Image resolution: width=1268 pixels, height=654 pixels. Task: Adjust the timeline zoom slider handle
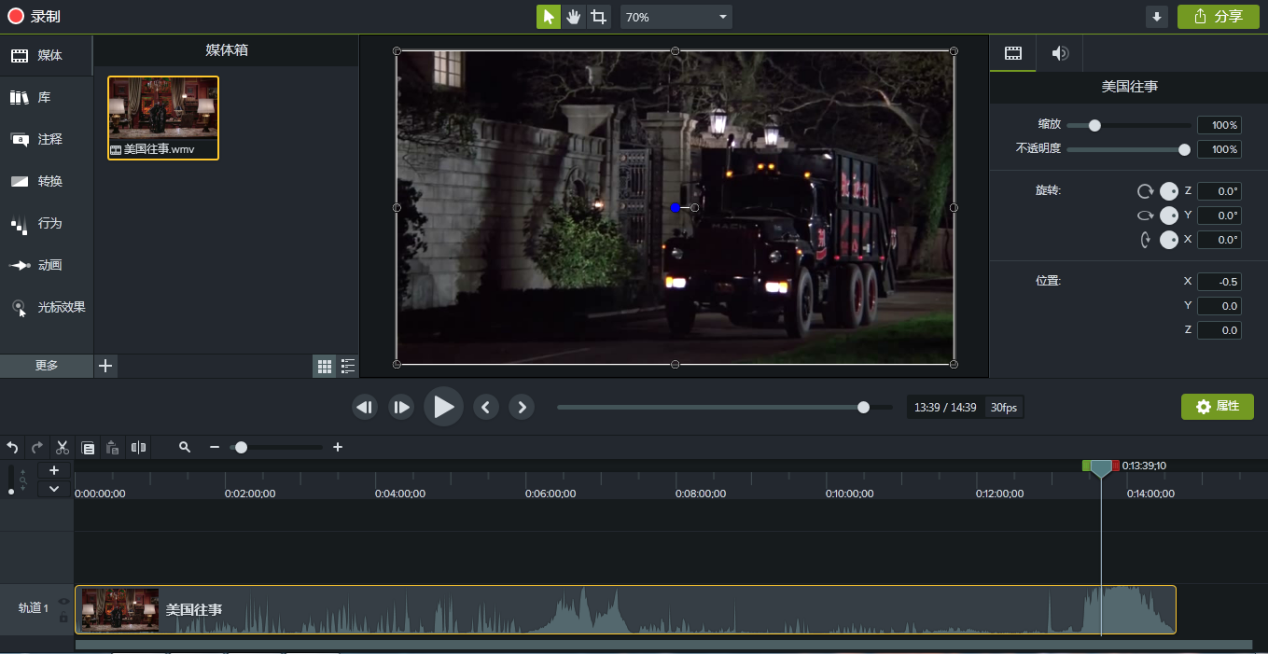click(x=241, y=447)
